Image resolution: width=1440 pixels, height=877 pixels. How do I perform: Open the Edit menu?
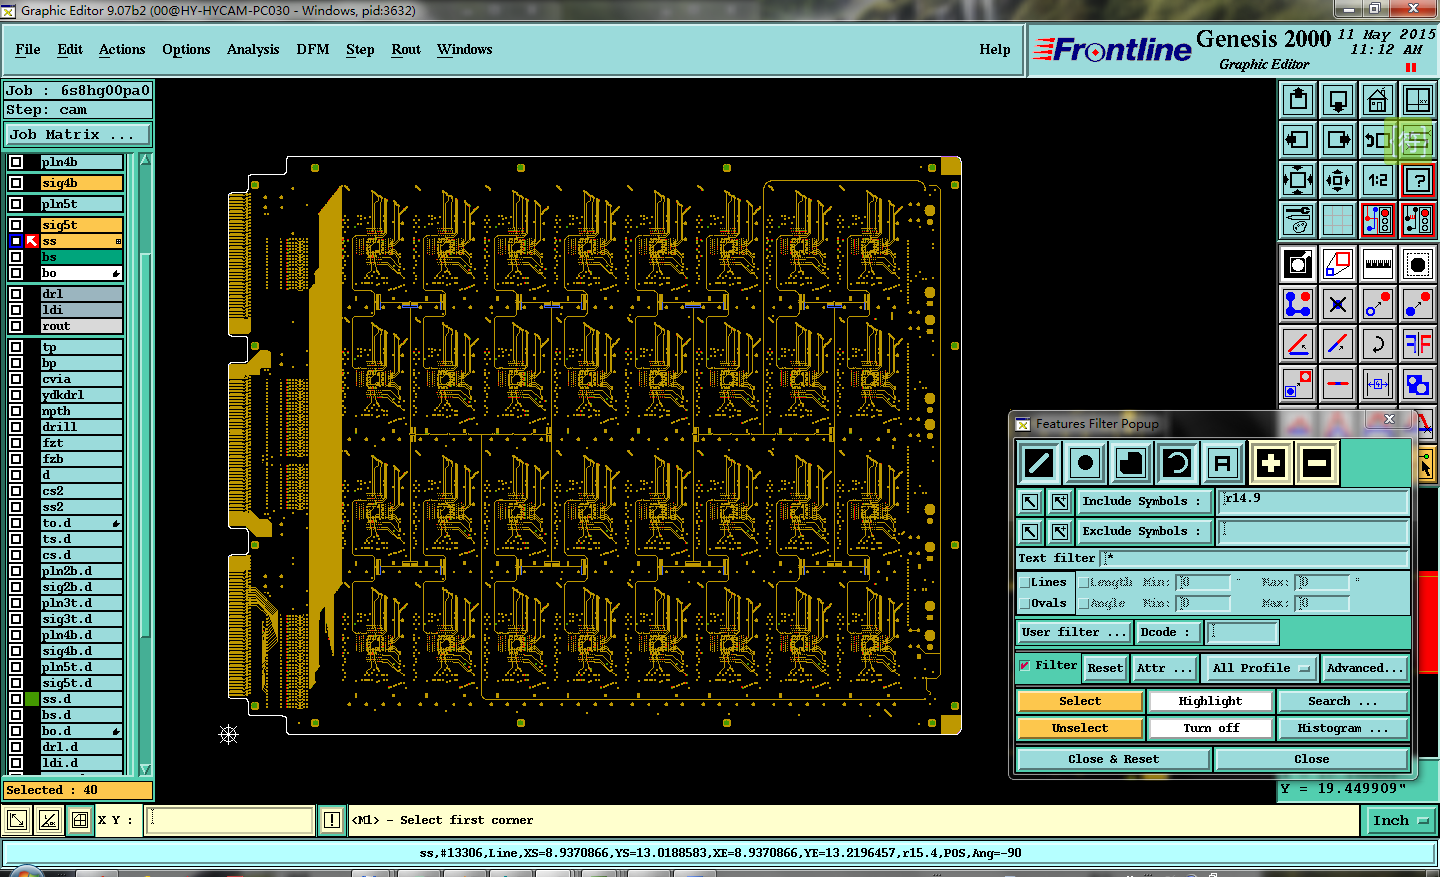coord(70,49)
